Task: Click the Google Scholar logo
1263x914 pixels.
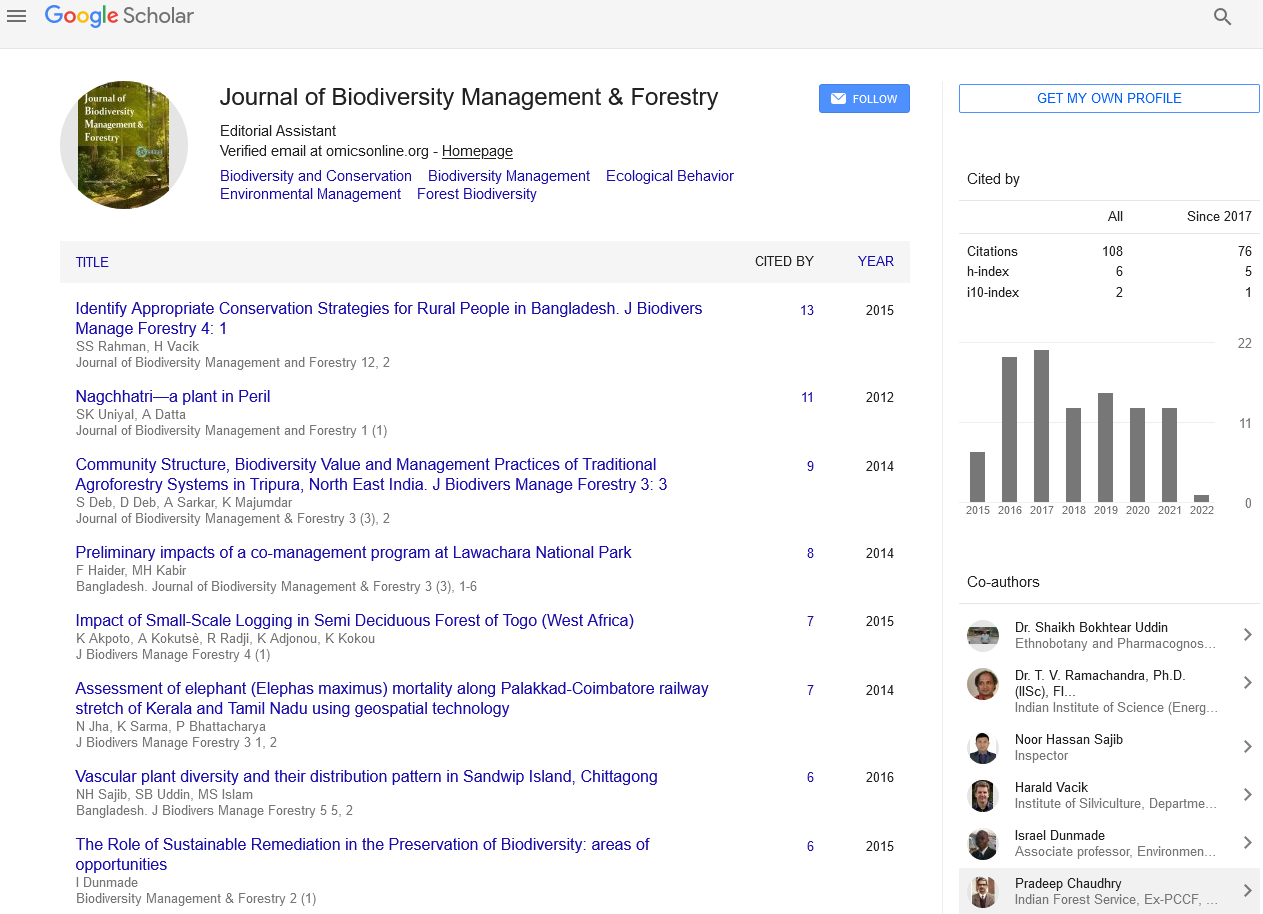Action: 119,16
